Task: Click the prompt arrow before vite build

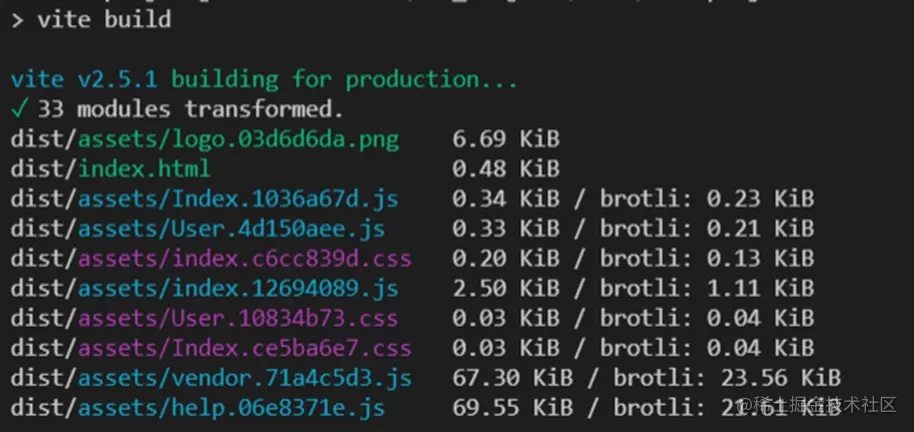Action: click(x=18, y=19)
